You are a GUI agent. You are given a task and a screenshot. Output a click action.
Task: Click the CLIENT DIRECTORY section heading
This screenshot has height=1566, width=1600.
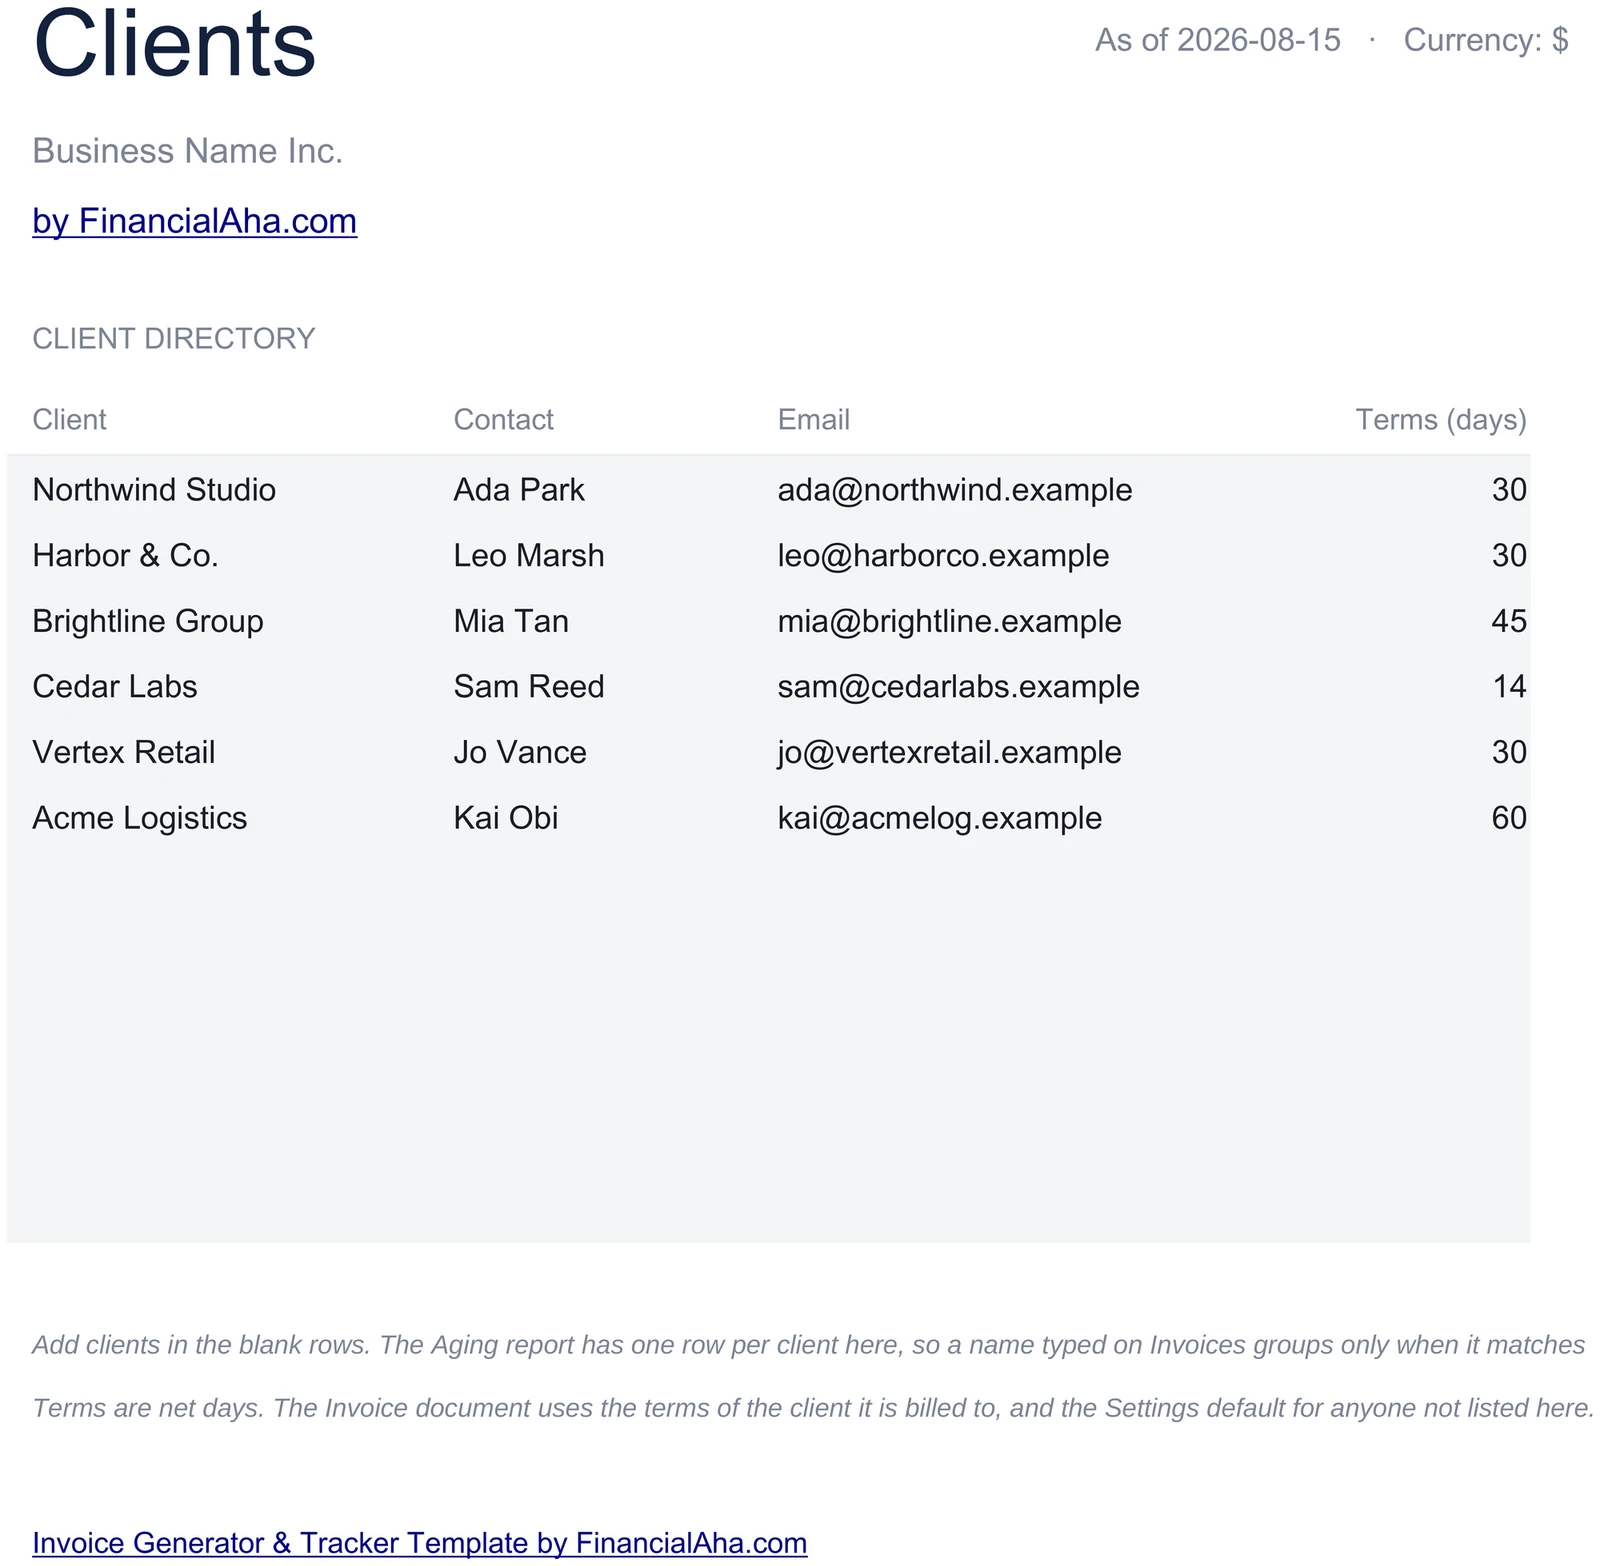click(174, 339)
